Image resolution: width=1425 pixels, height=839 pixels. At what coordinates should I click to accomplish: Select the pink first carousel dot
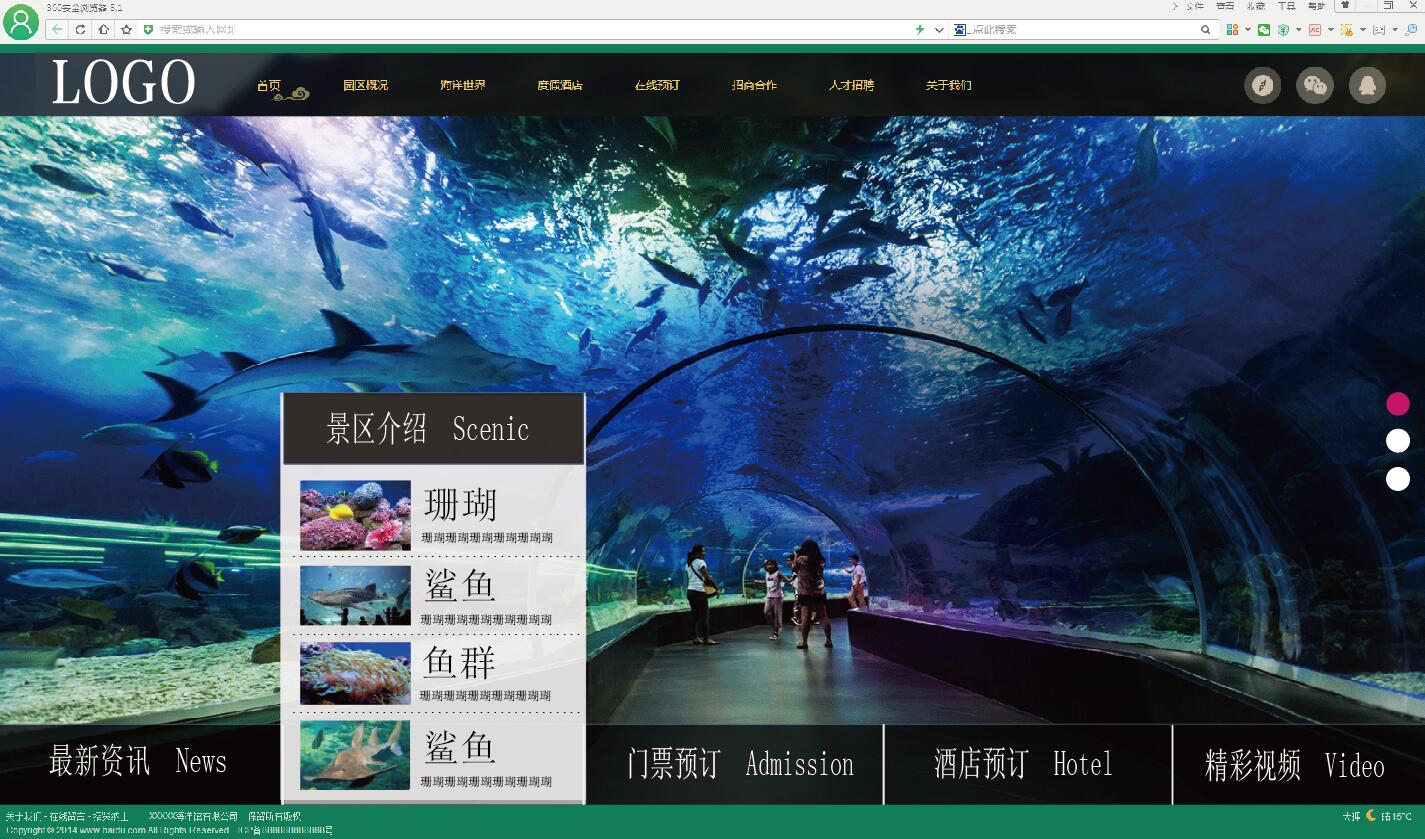pyautogui.click(x=1397, y=404)
